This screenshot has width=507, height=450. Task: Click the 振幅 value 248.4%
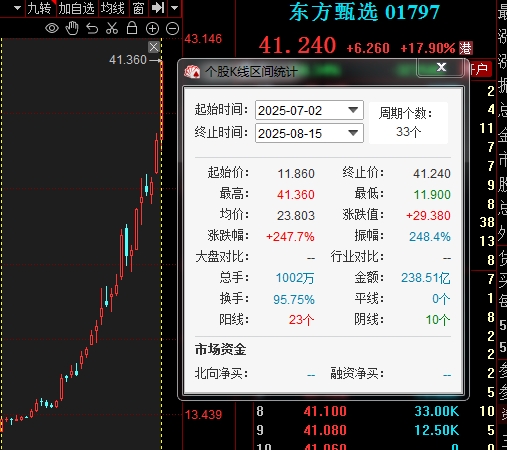tap(430, 237)
